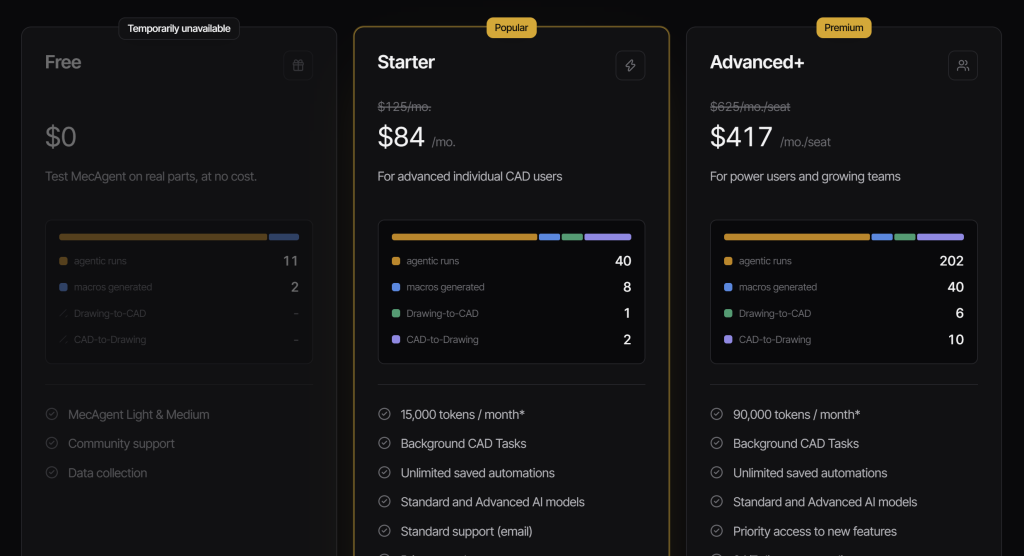Click the agentic runs value 202
1024x556 pixels.
tap(952, 261)
